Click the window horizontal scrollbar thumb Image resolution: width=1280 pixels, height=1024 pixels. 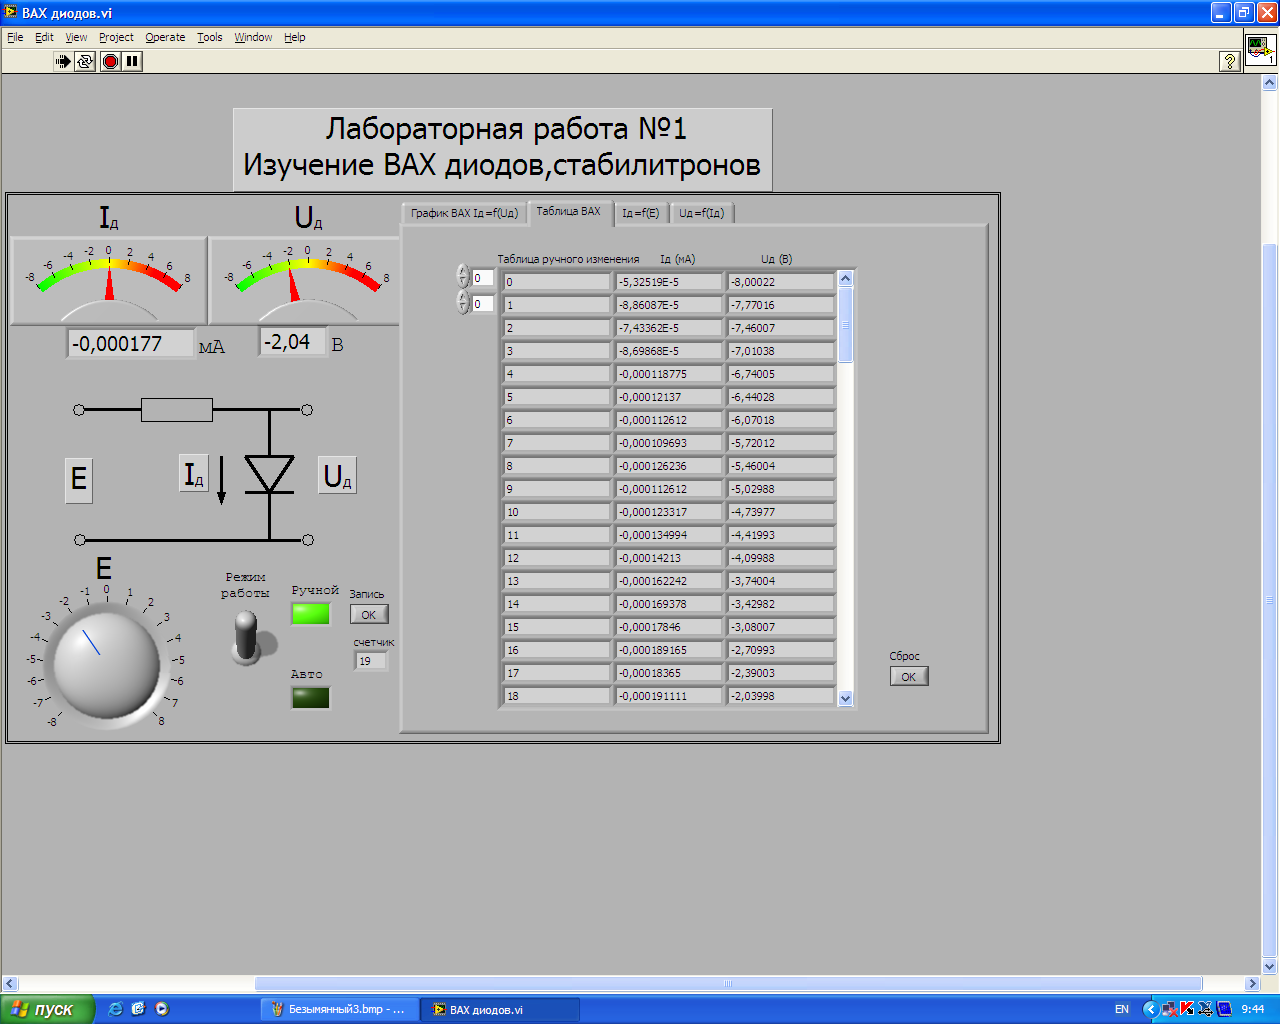(728, 983)
